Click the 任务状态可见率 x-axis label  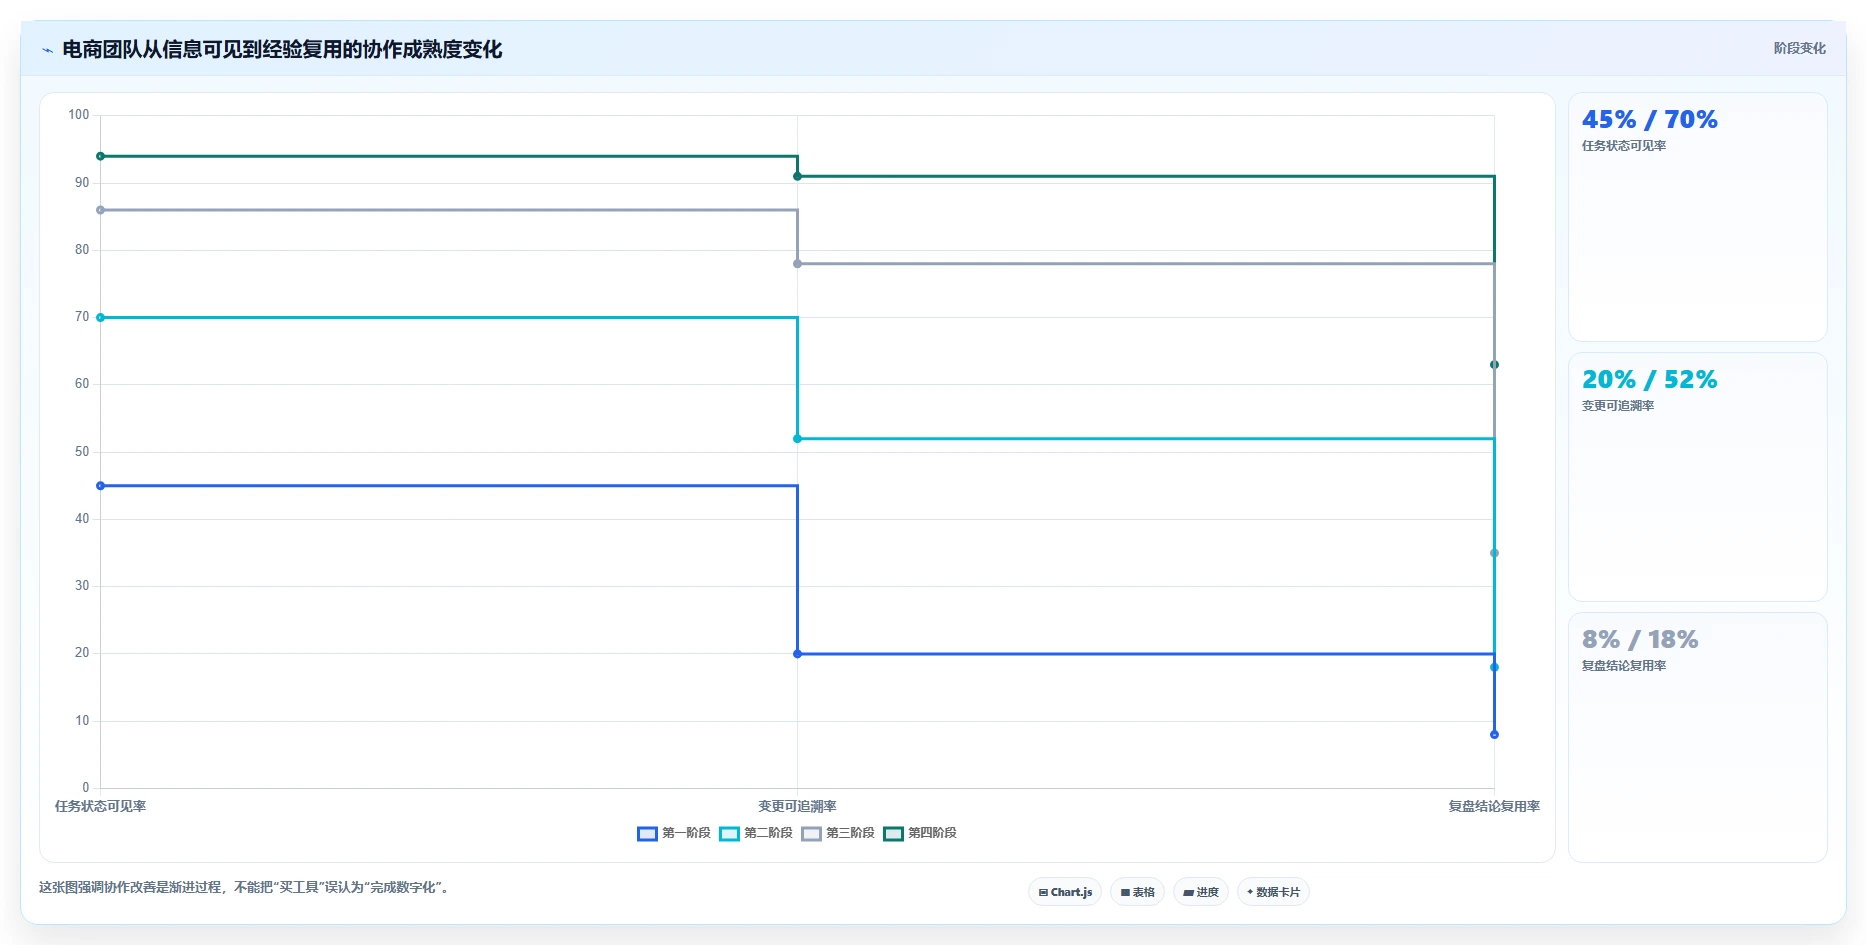coord(100,806)
